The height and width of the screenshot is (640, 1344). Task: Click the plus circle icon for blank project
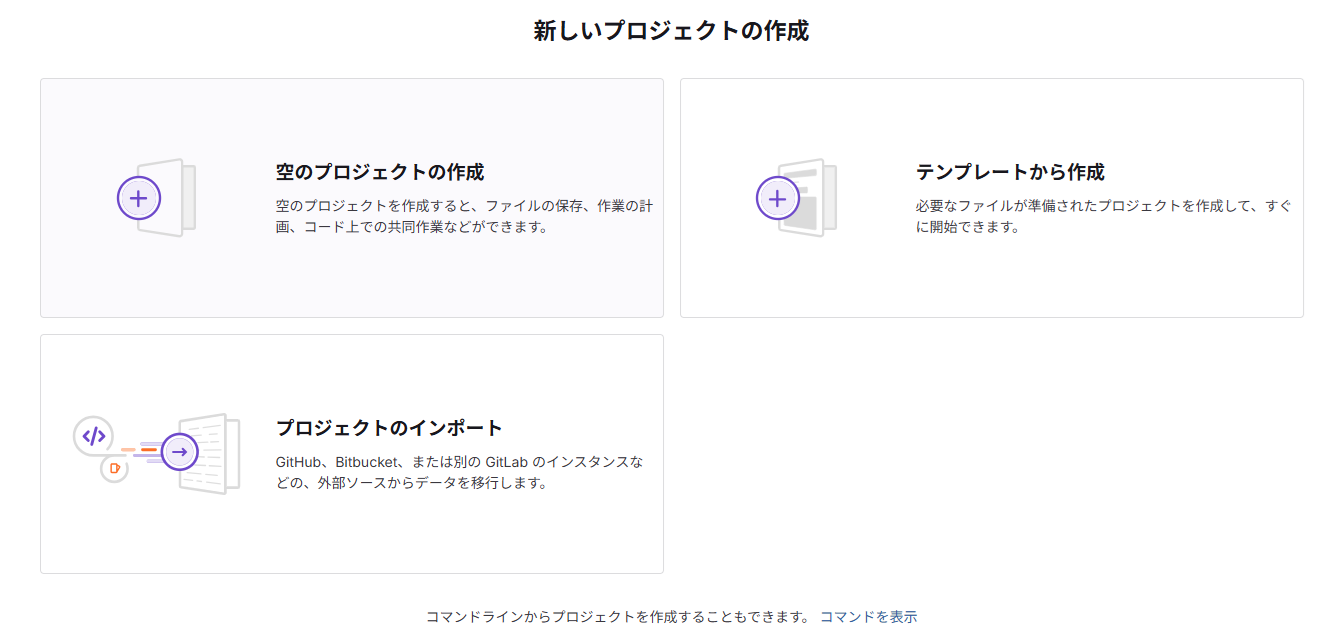139,198
